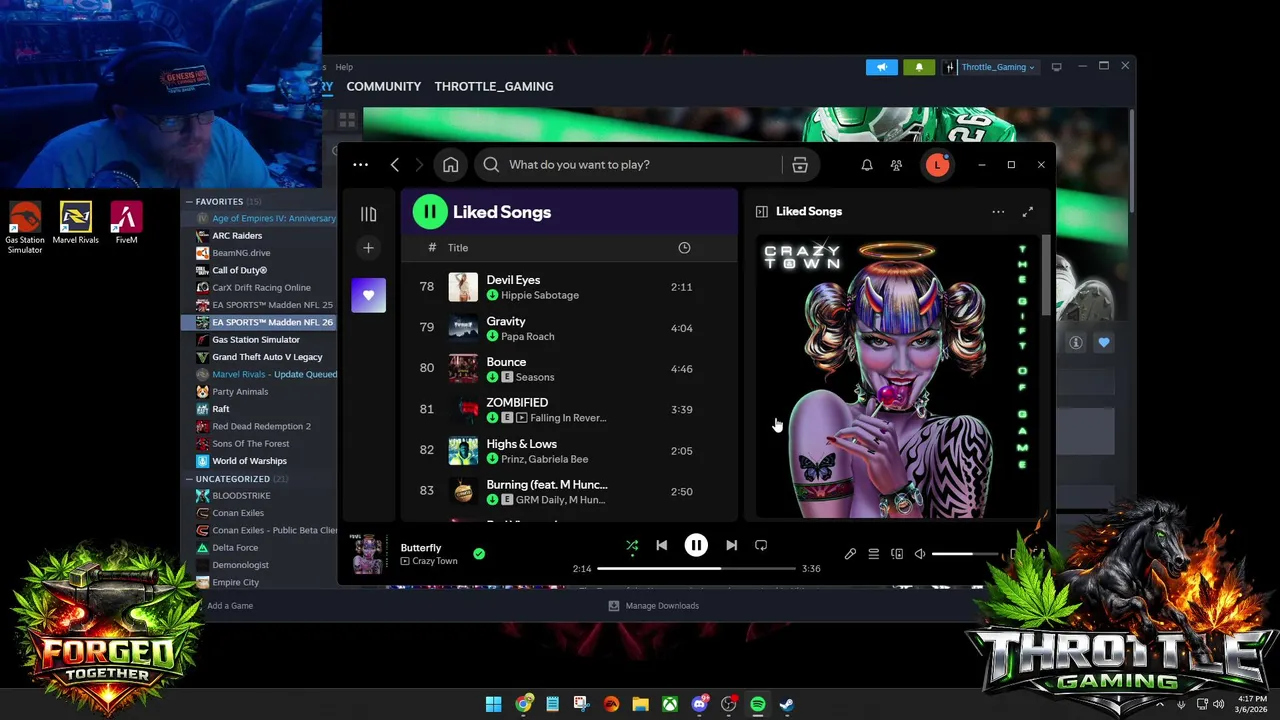Open Spotify notifications bell

pos(867,165)
